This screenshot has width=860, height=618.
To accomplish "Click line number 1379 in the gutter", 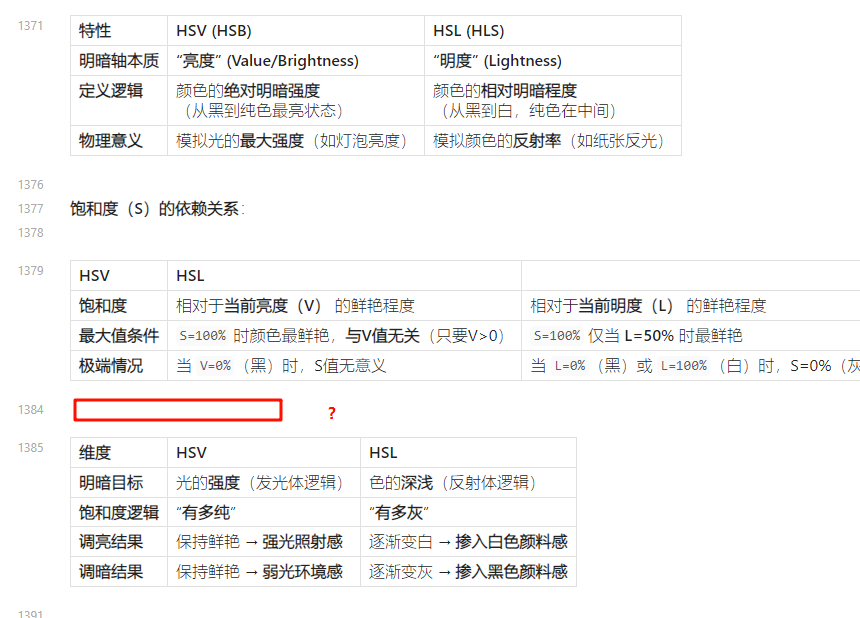I will click(30, 271).
